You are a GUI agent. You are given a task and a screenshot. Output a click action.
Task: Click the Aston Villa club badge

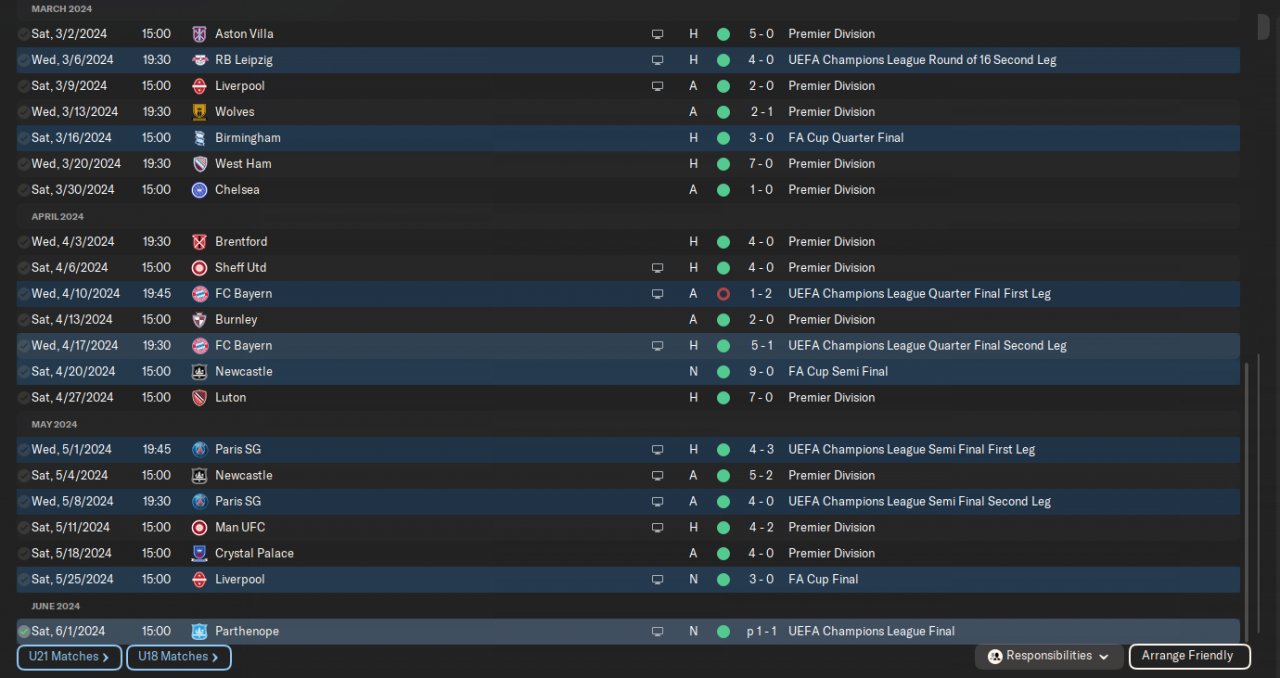pyautogui.click(x=200, y=34)
